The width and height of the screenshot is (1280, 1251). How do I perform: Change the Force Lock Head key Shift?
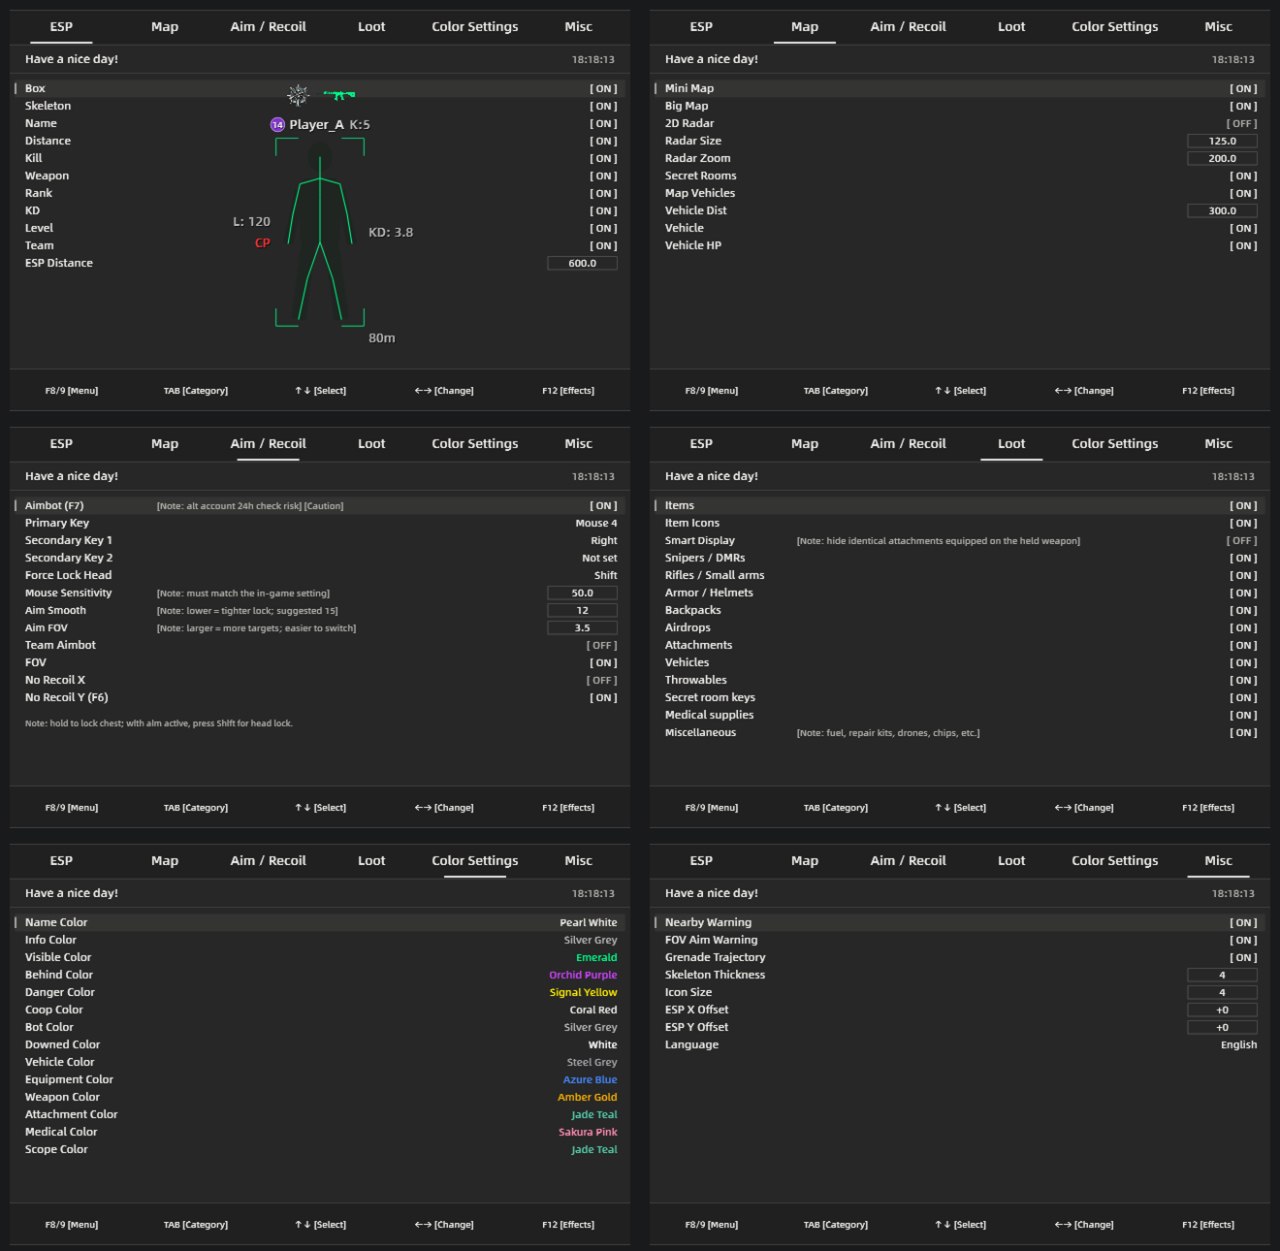point(605,576)
